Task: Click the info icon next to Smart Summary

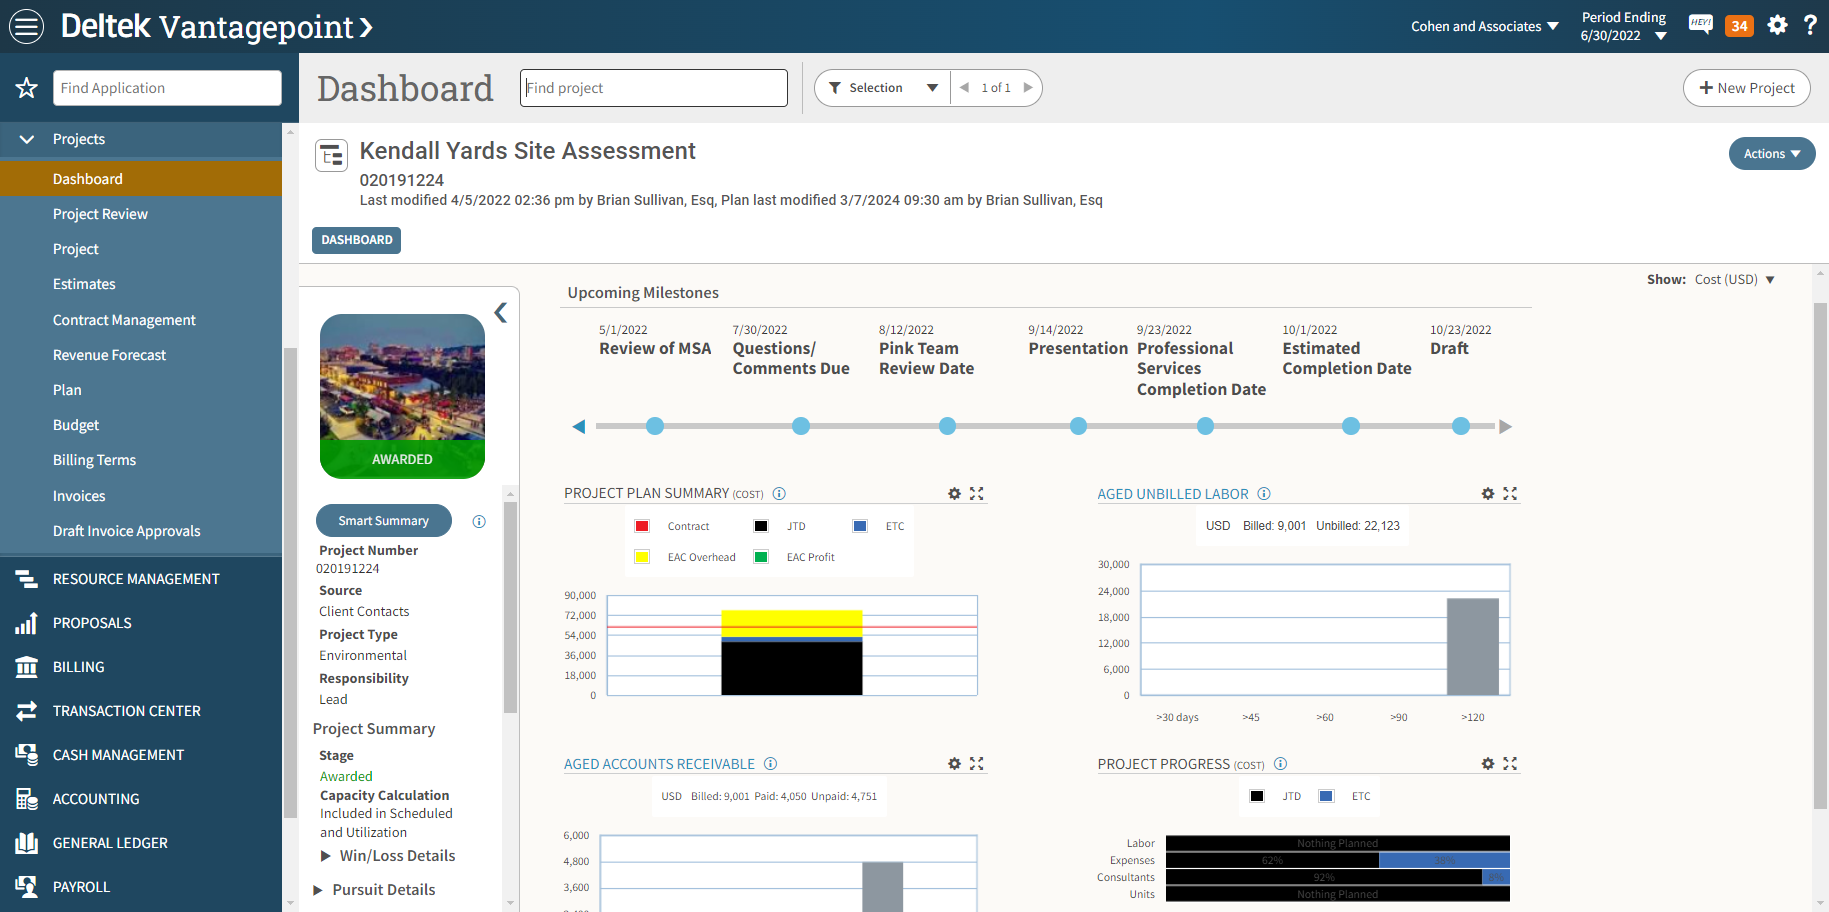Action: [x=478, y=521]
